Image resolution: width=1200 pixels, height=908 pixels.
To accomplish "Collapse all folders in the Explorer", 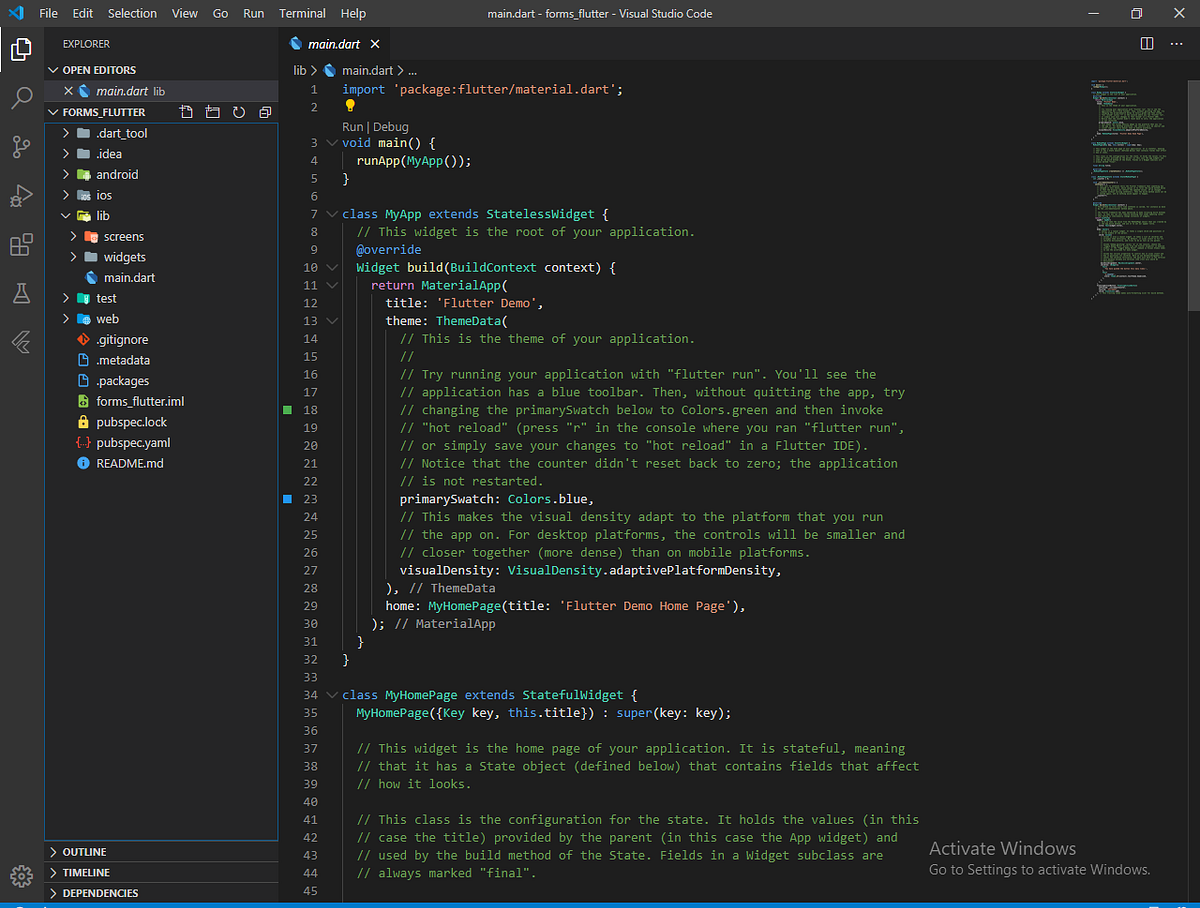I will click(264, 112).
